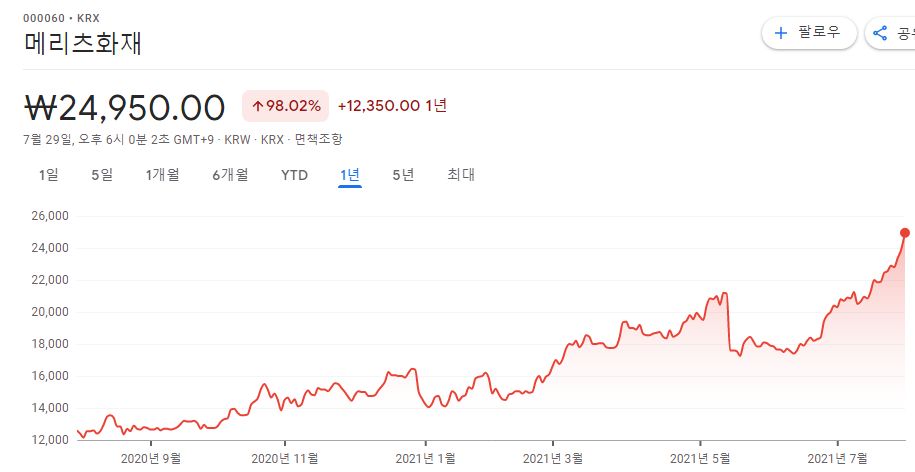Click the +12,350.00 1년 change text
The image size is (915, 472).
392,106
